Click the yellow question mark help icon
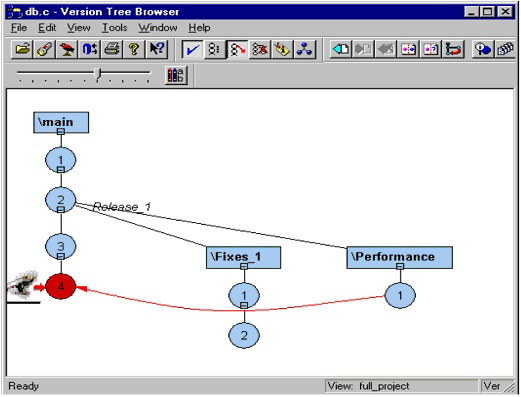The image size is (521, 397). pyautogui.click(x=134, y=49)
